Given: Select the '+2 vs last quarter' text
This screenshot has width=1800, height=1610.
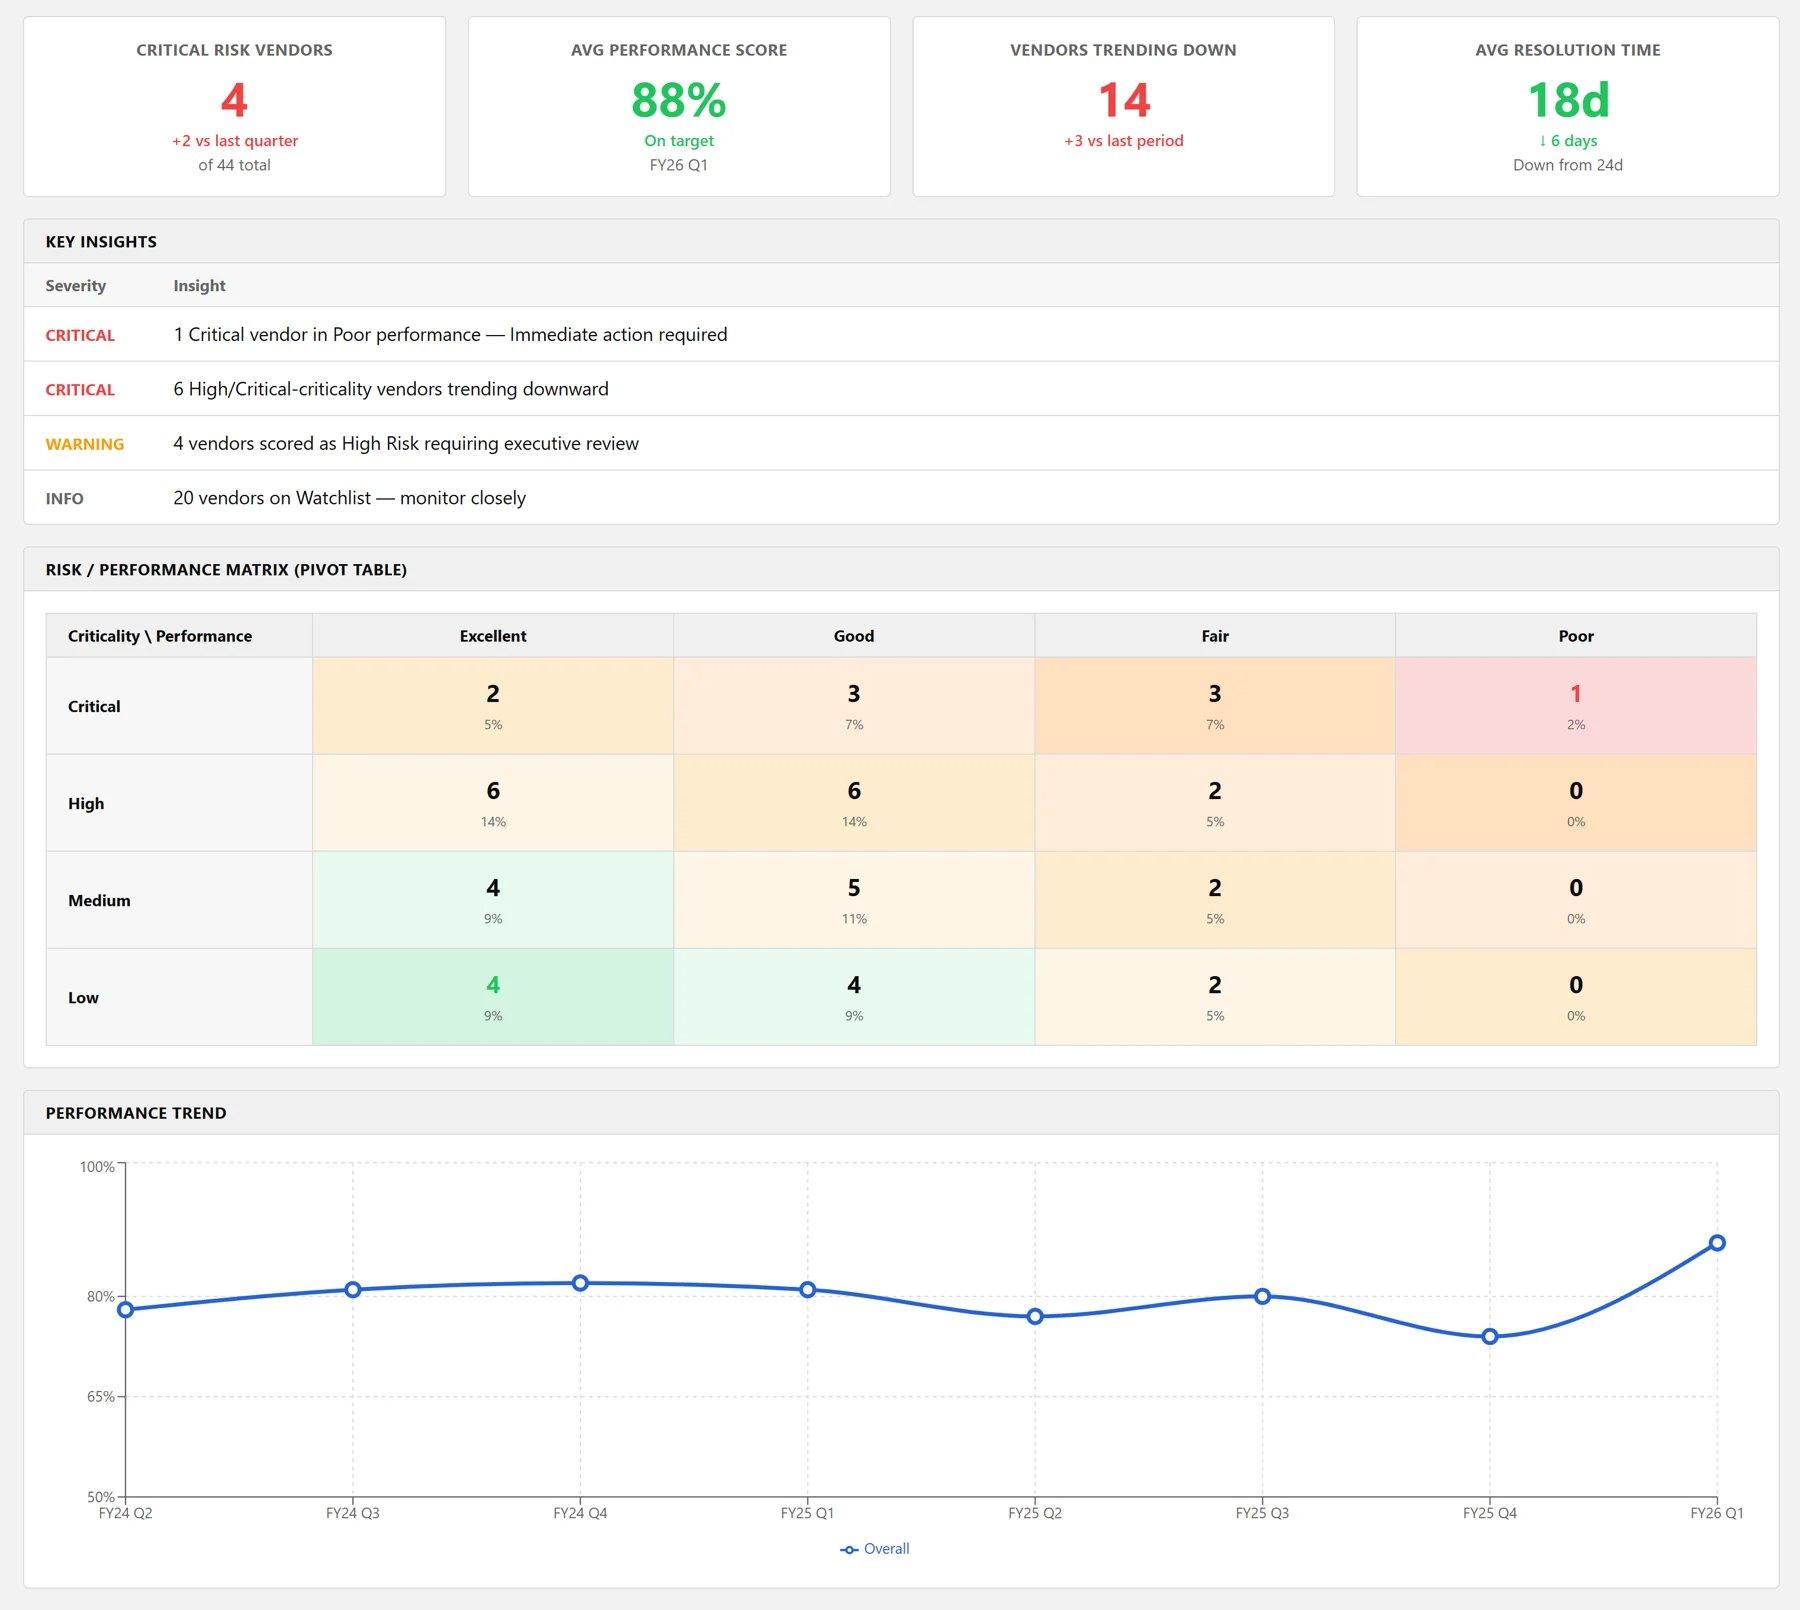Looking at the screenshot, I should coord(234,141).
